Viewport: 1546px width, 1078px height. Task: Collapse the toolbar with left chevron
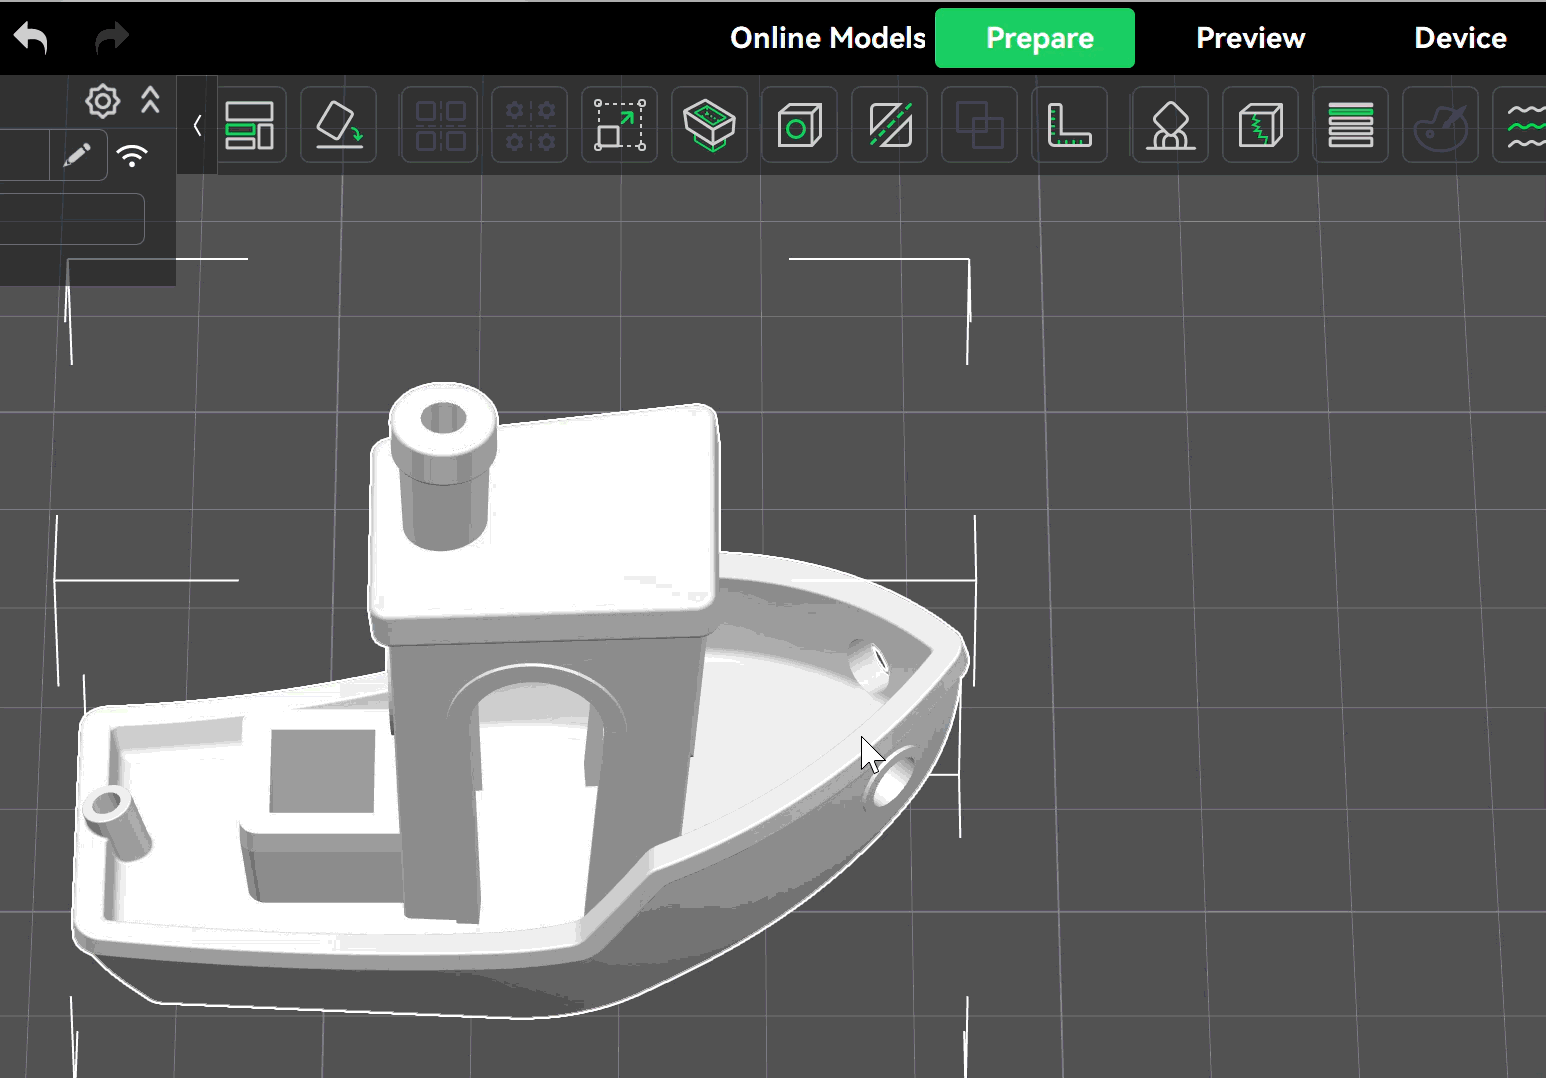[x=198, y=126]
